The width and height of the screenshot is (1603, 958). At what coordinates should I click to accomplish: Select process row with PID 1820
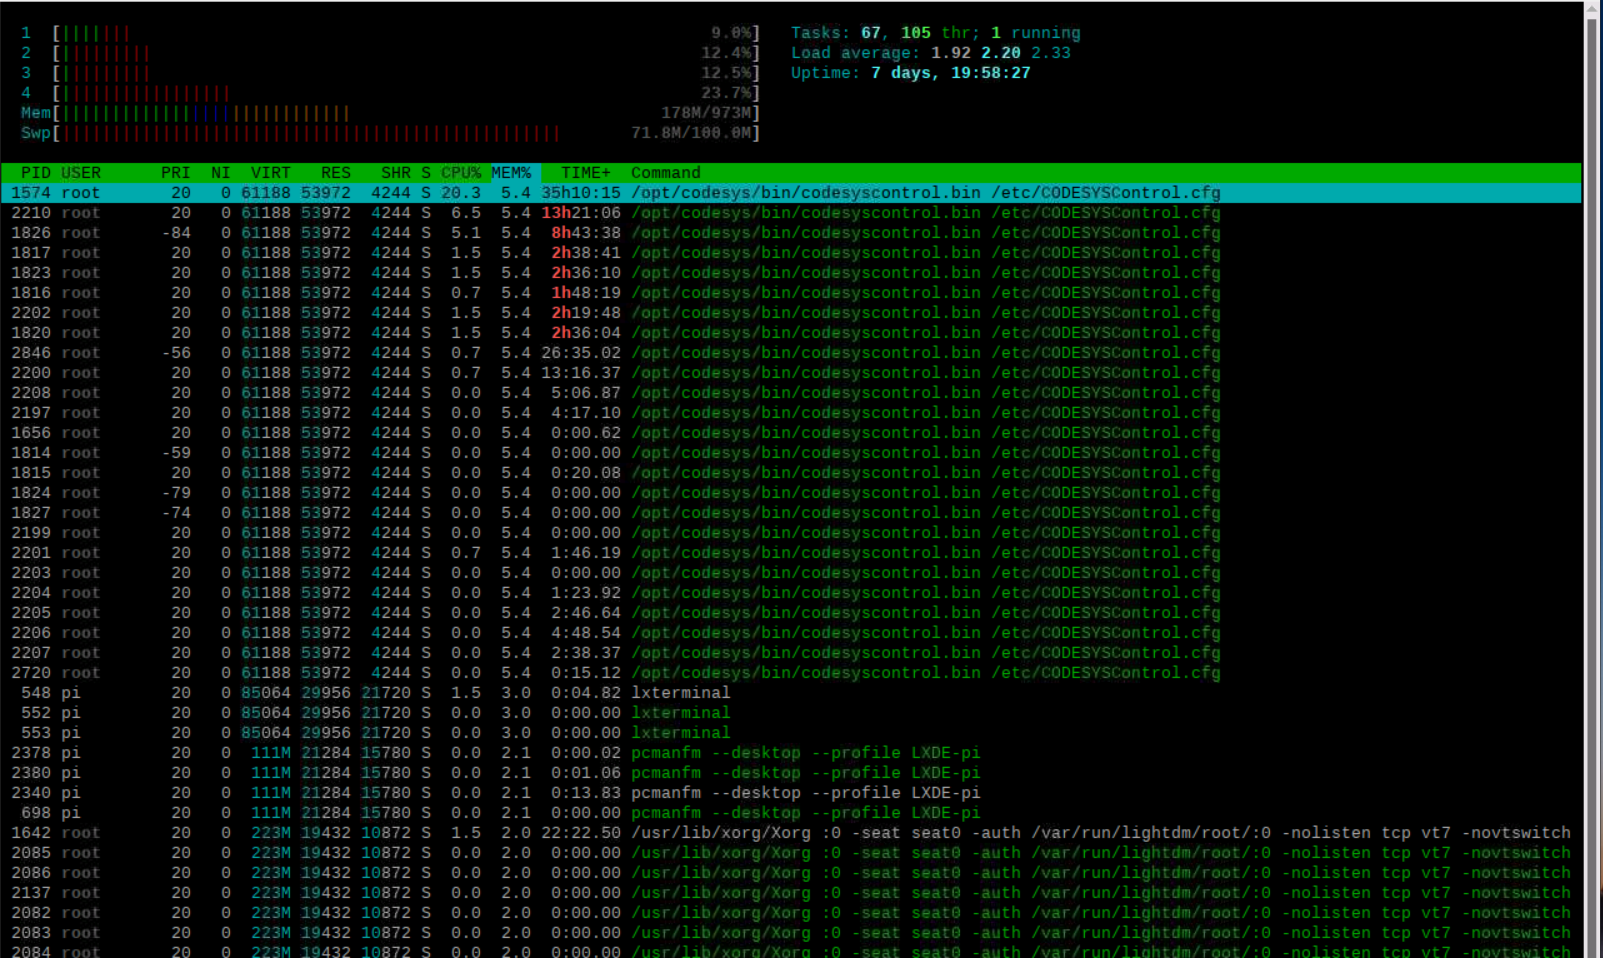point(791,333)
